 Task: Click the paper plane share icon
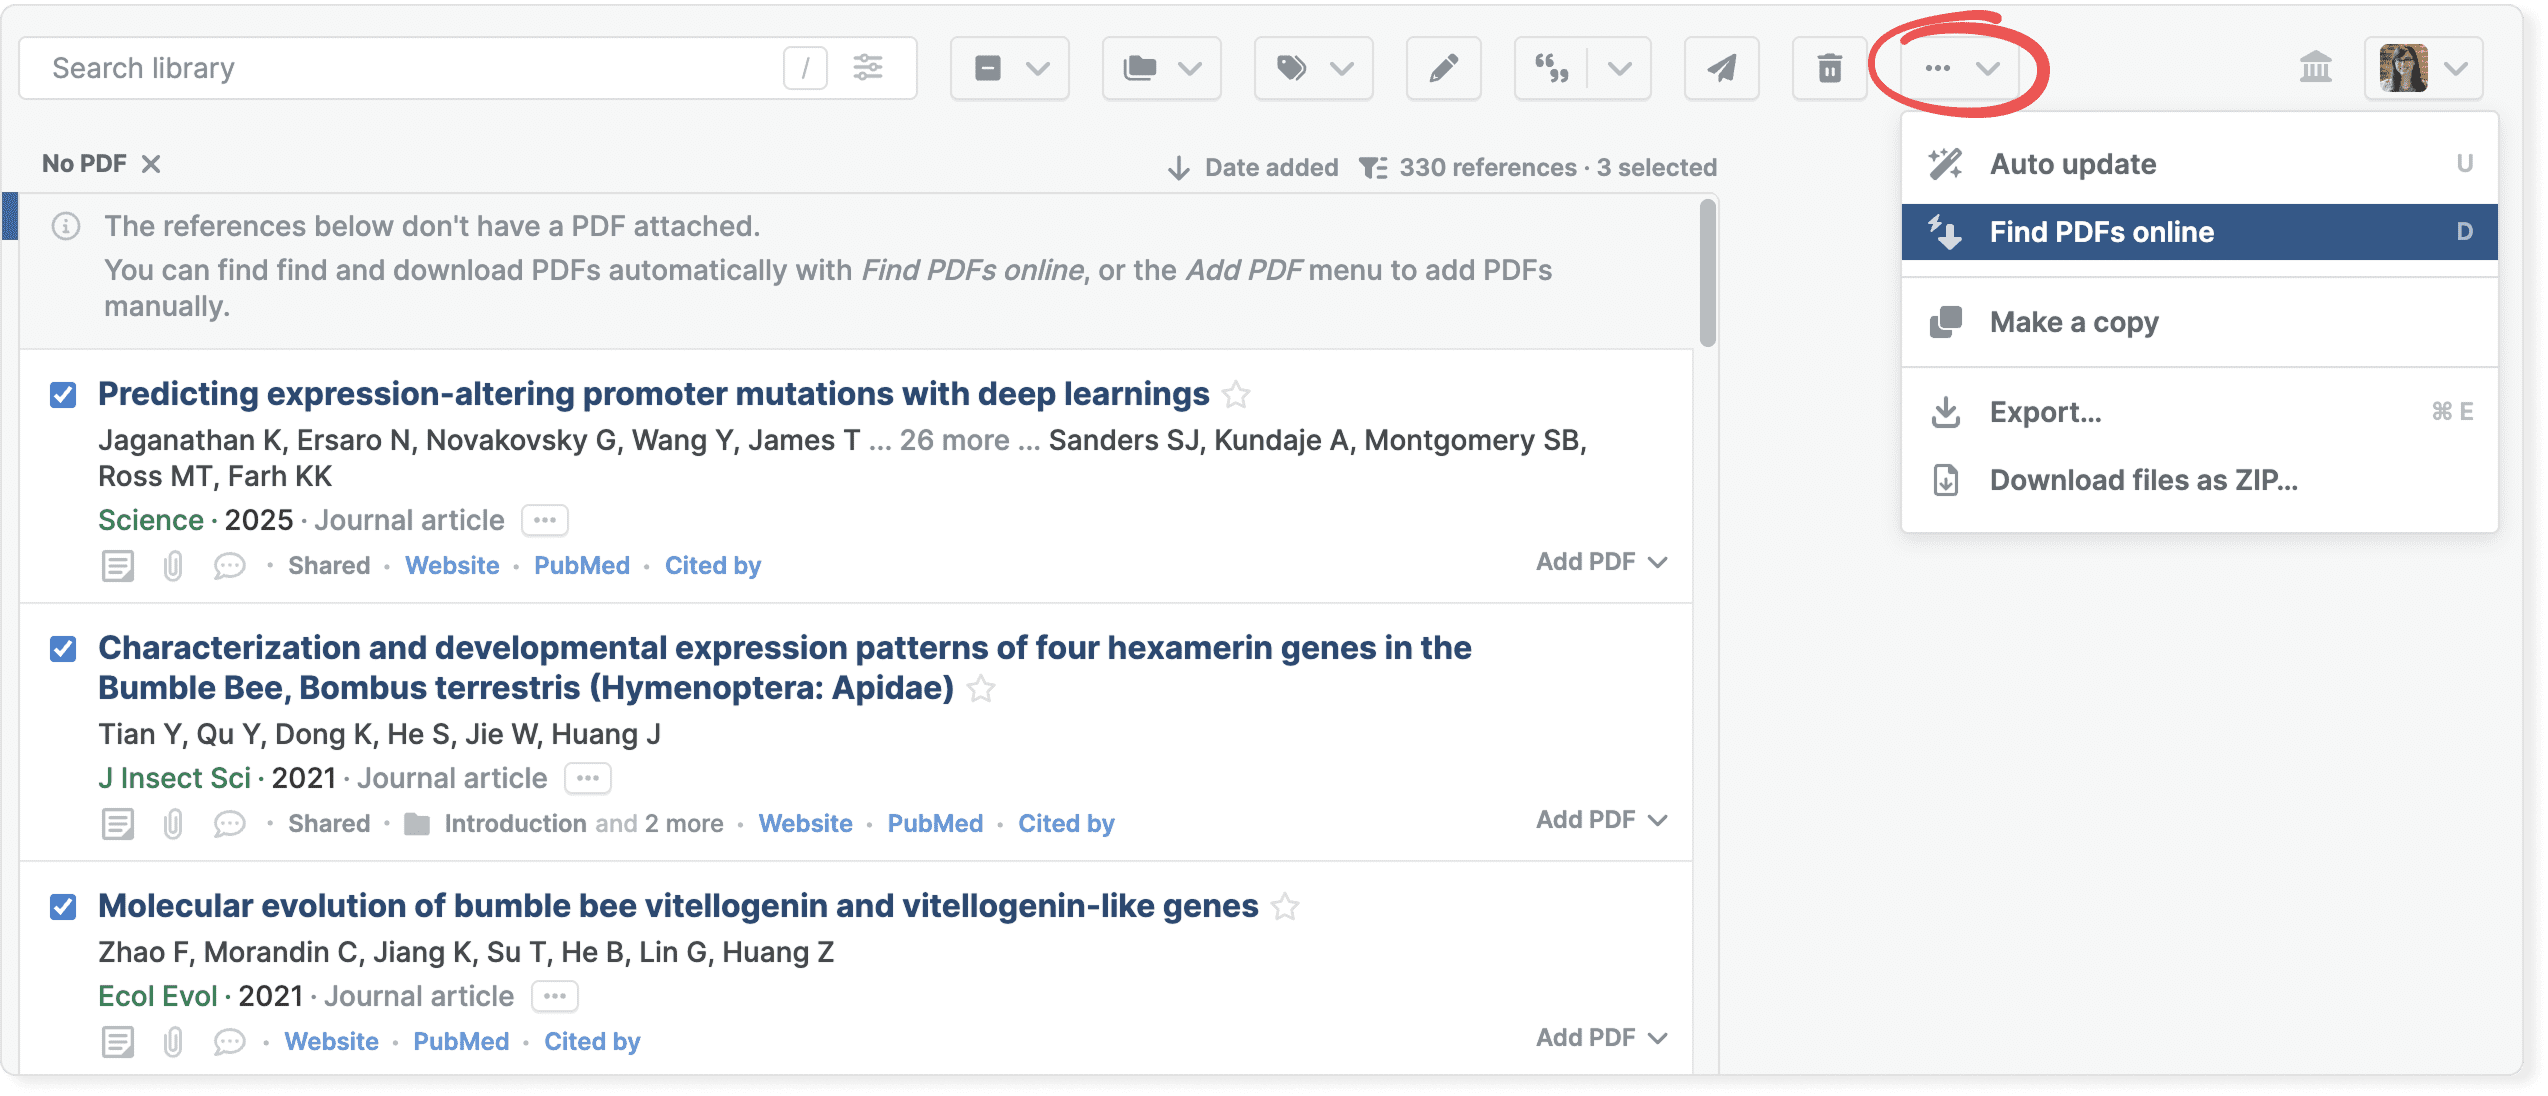[x=1721, y=68]
